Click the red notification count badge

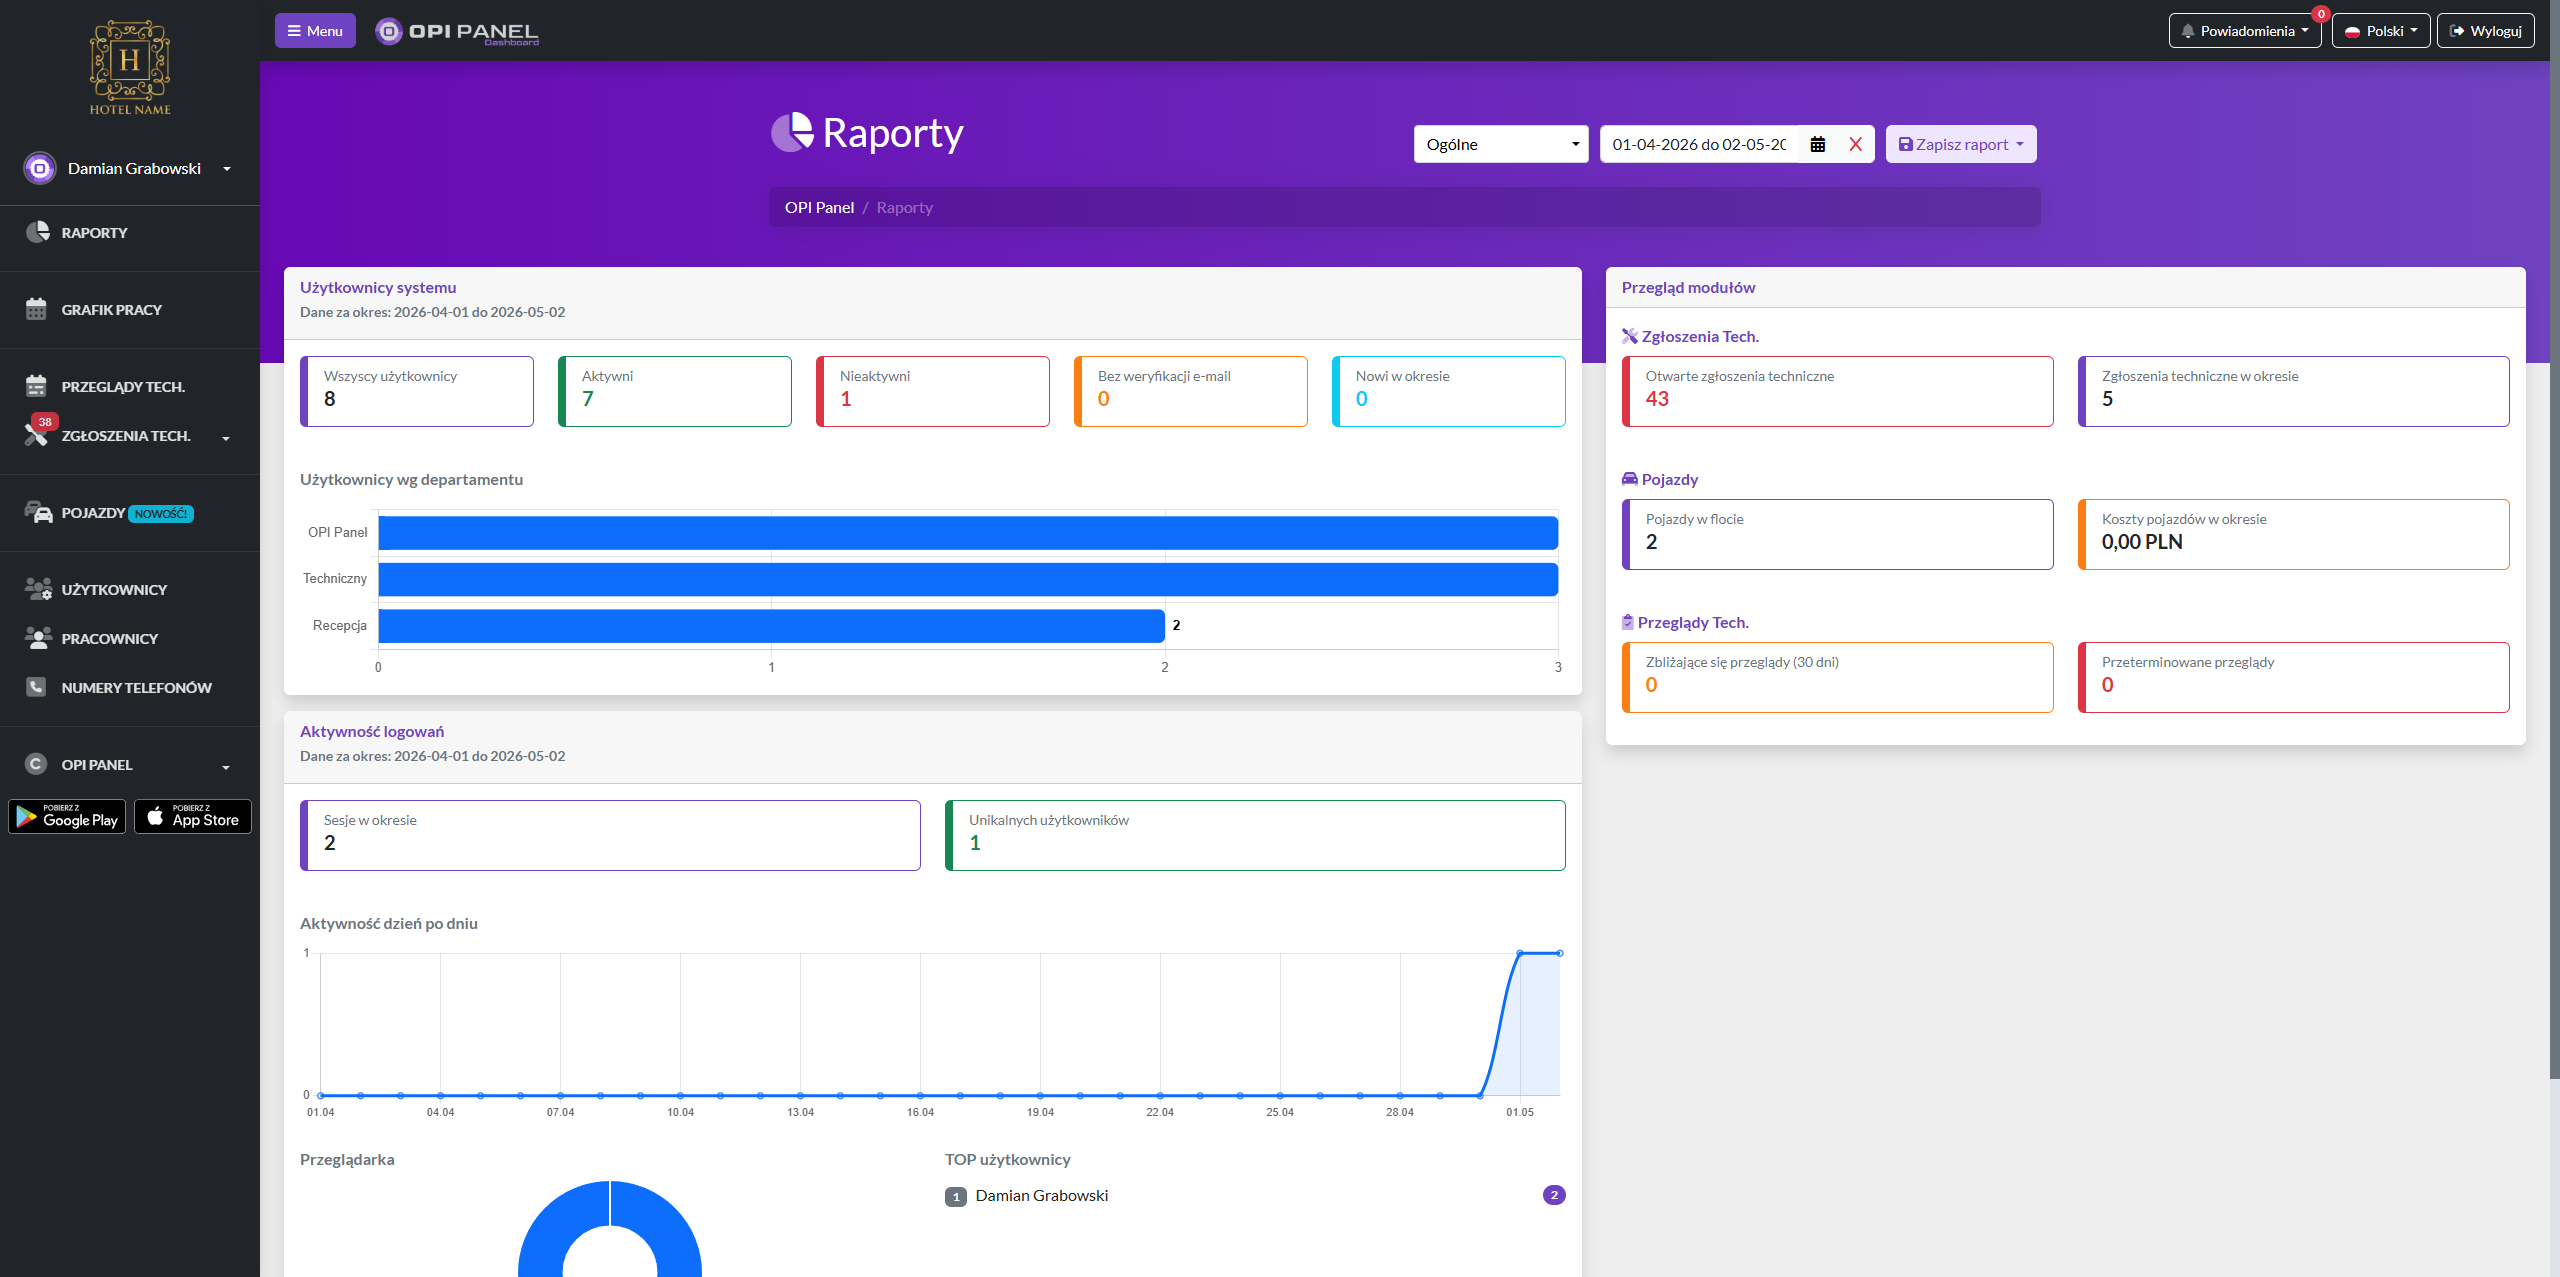click(x=2321, y=14)
